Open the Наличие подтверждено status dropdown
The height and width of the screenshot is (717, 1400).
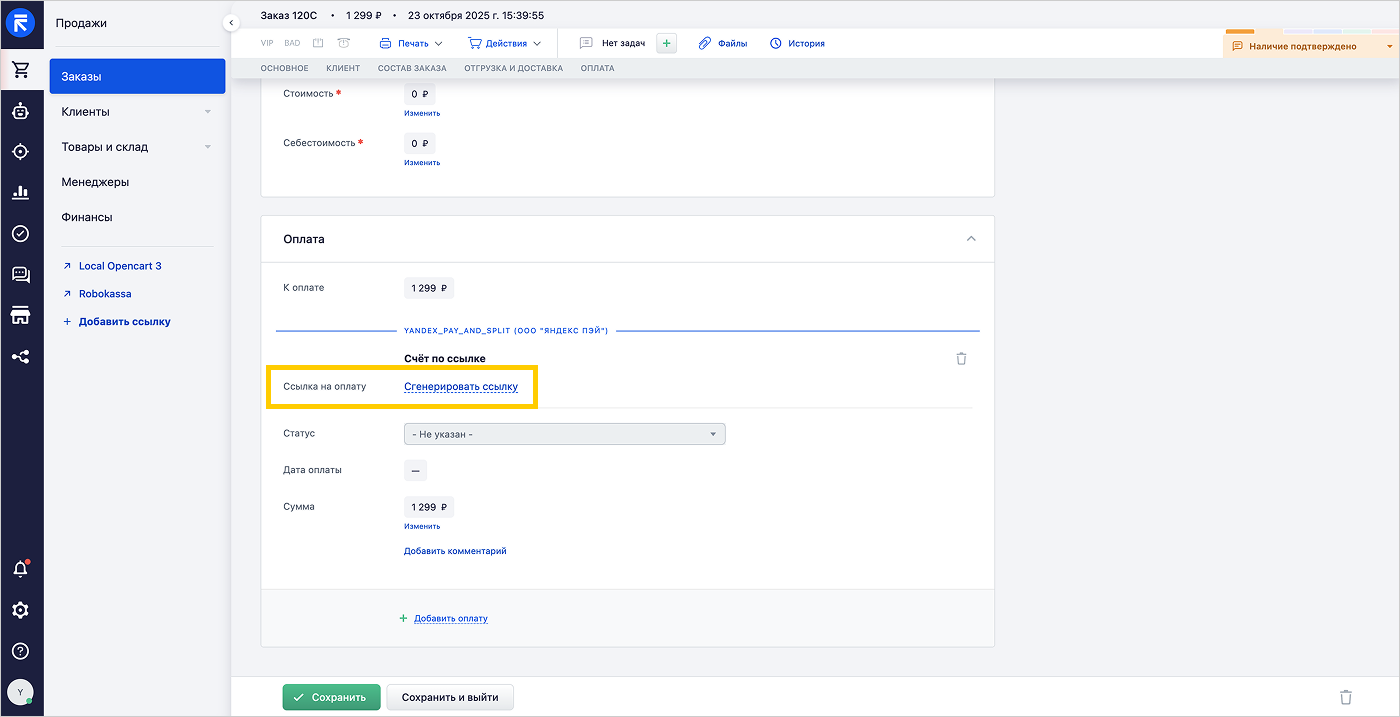[1311, 46]
